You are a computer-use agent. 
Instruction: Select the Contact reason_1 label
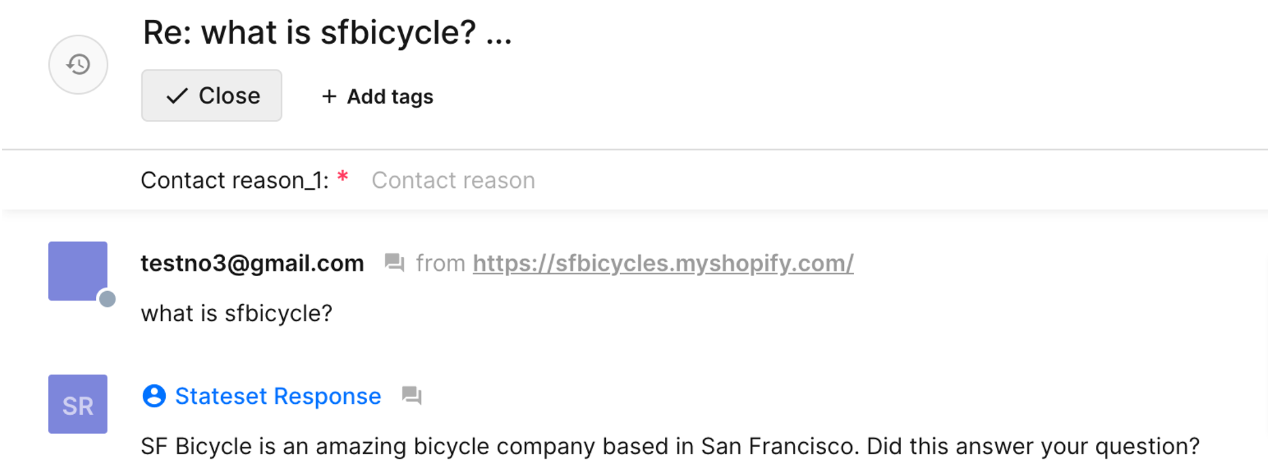tap(235, 180)
